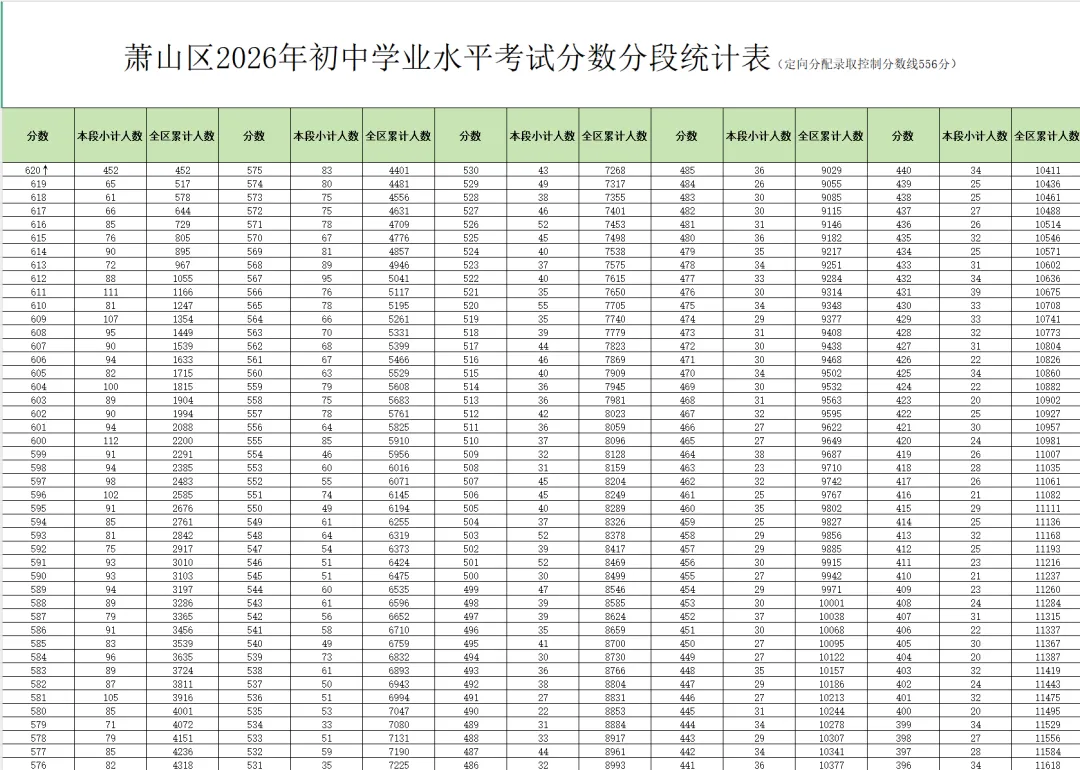Click count 105 in the 581 row
The image size is (1080, 770).
110,698
